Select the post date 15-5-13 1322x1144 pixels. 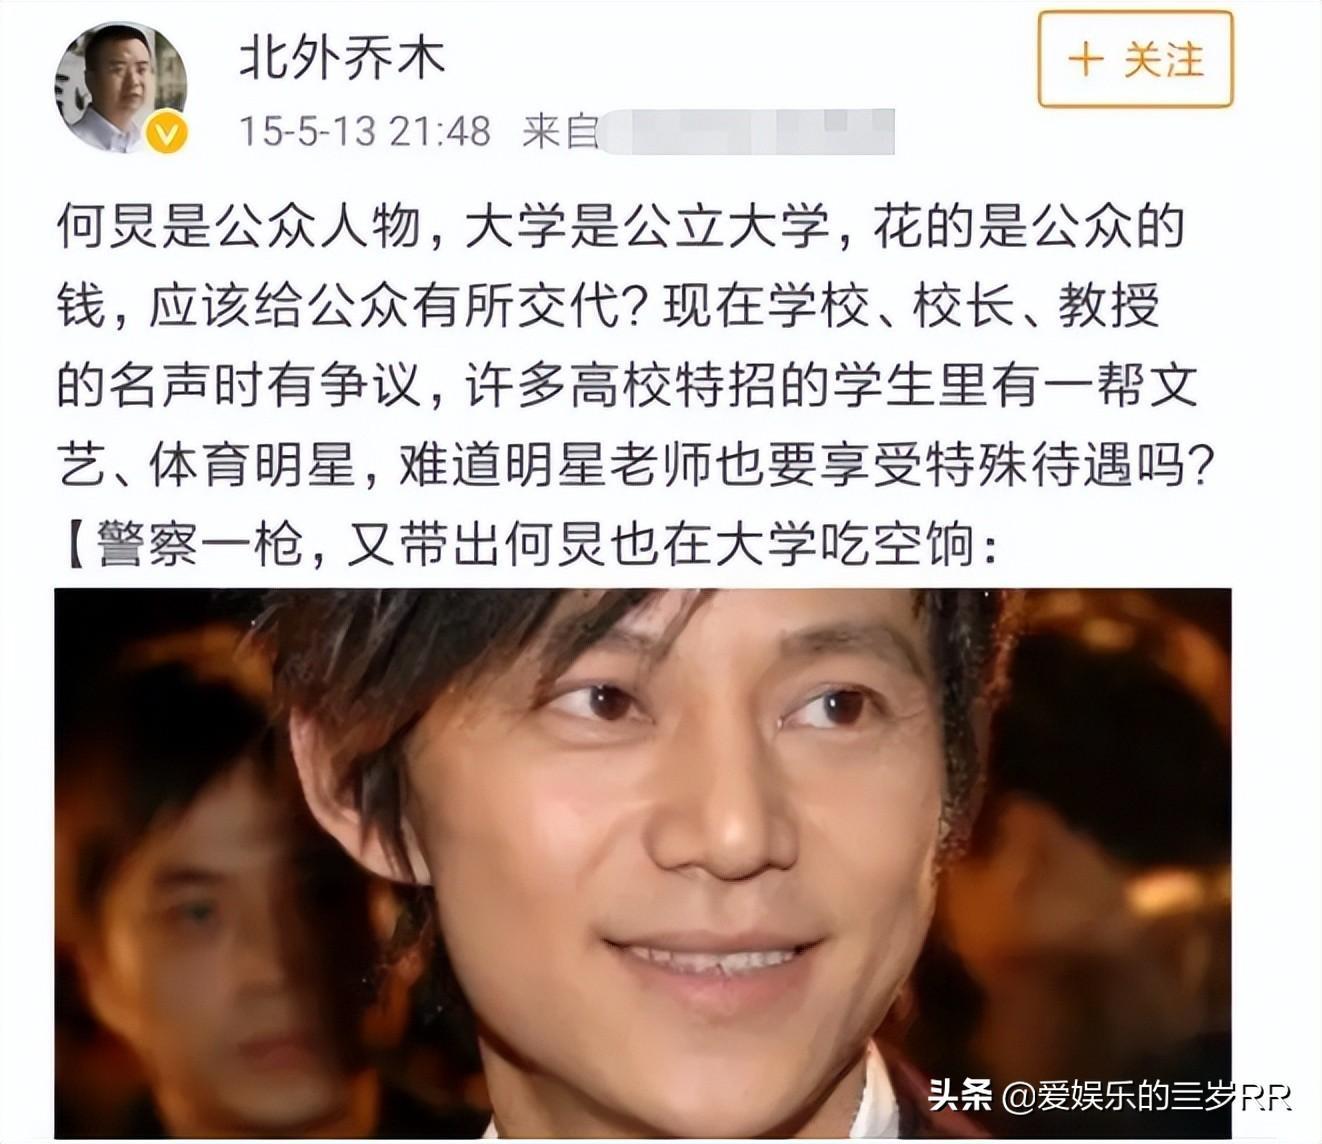pos(307,132)
